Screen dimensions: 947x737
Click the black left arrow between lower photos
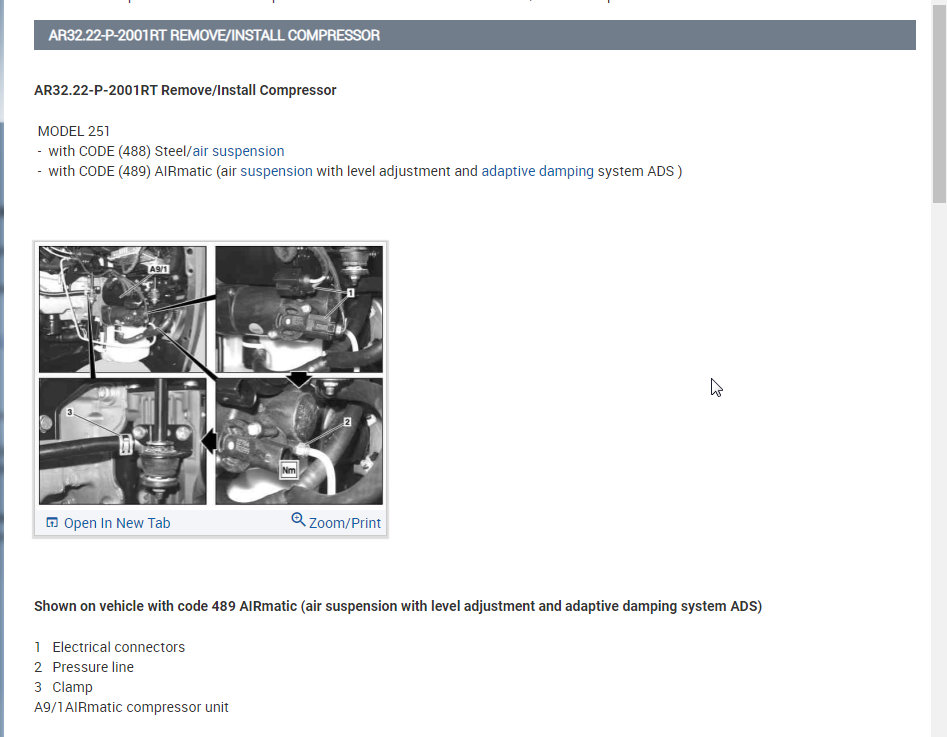coord(209,441)
